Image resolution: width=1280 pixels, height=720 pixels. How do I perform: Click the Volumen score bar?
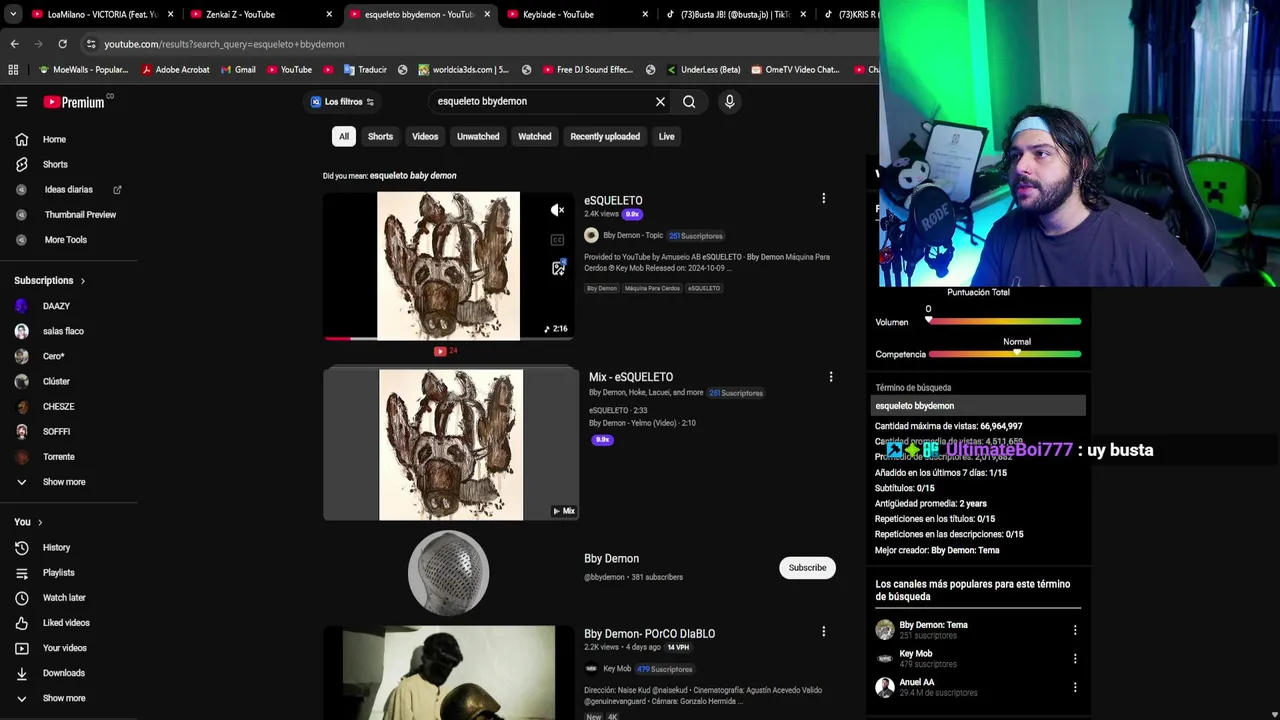coord(1004,322)
